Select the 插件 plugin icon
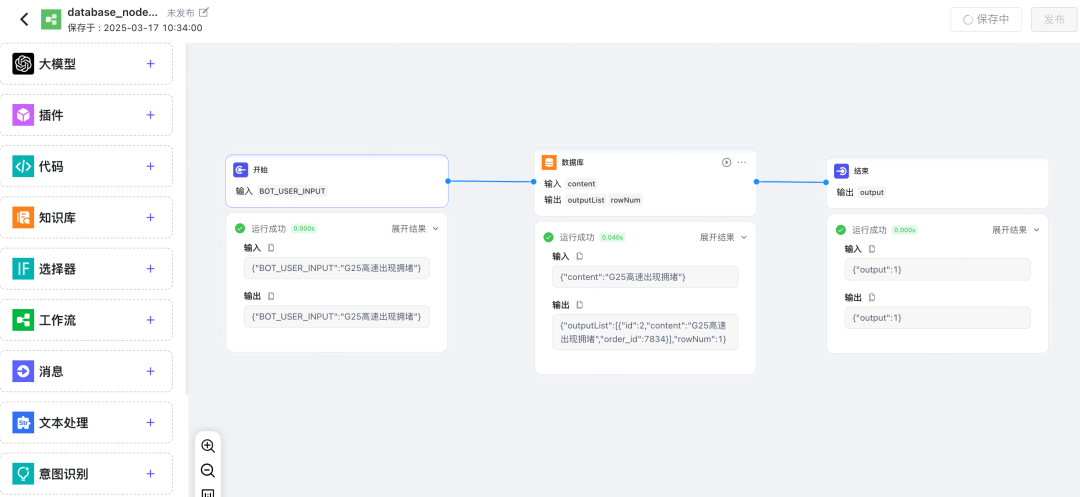Viewport: 1080px width, 497px height. [23, 115]
